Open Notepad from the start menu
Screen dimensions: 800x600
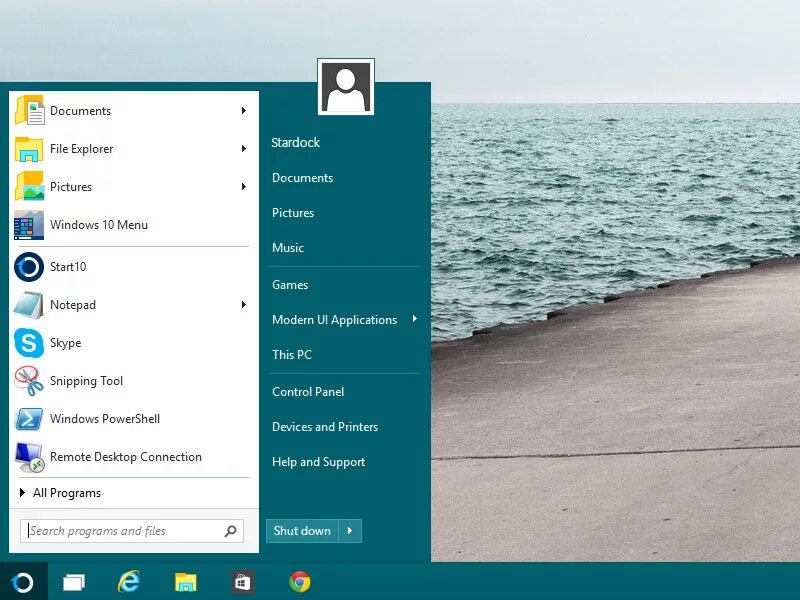click(x=74, y=305)
